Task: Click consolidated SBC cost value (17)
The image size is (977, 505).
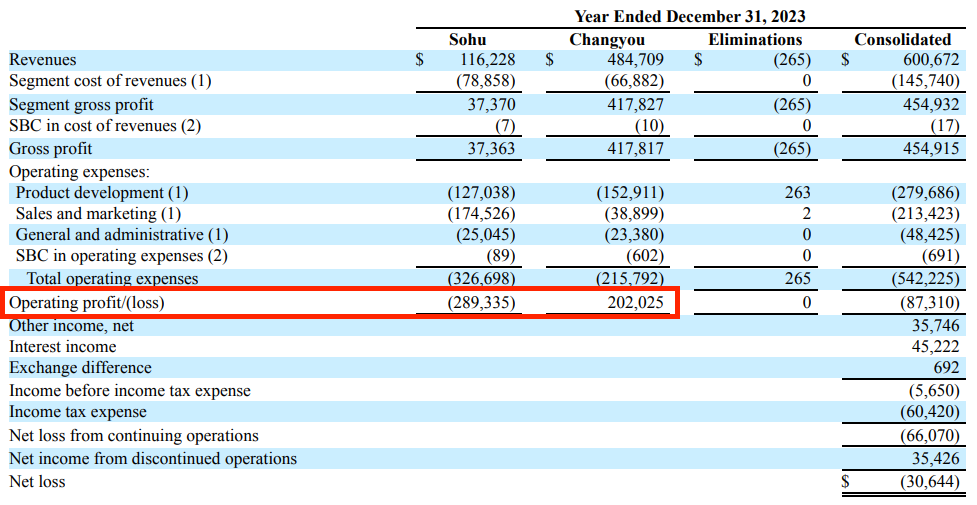Action: (x=945, y=126)
